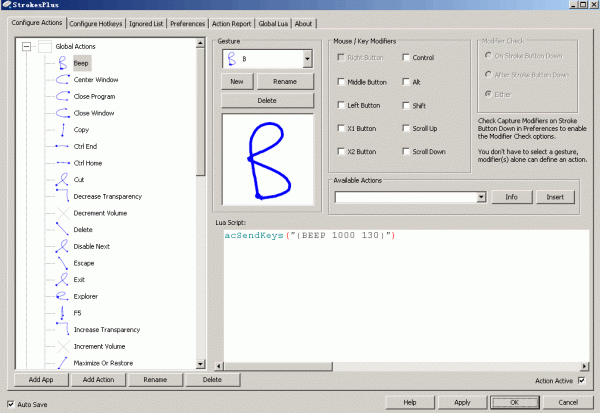Click the Global Actions folder icon
This screenshot has width=600, height=413.
pyautogui.click(x=45, y=46)
